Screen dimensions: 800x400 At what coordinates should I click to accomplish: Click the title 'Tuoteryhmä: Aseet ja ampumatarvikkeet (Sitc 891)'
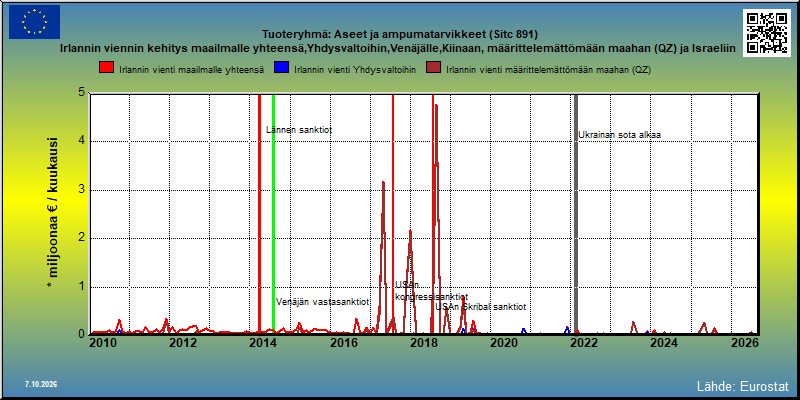point(400,35)
